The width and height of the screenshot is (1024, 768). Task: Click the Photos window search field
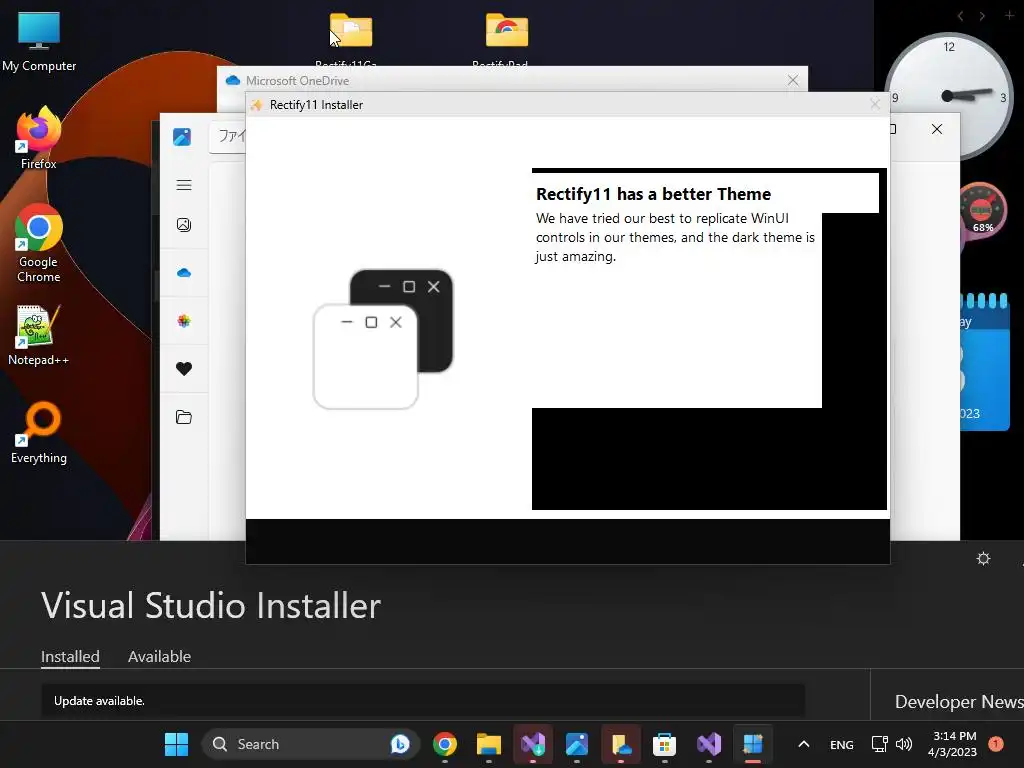(x=228, y=136)
